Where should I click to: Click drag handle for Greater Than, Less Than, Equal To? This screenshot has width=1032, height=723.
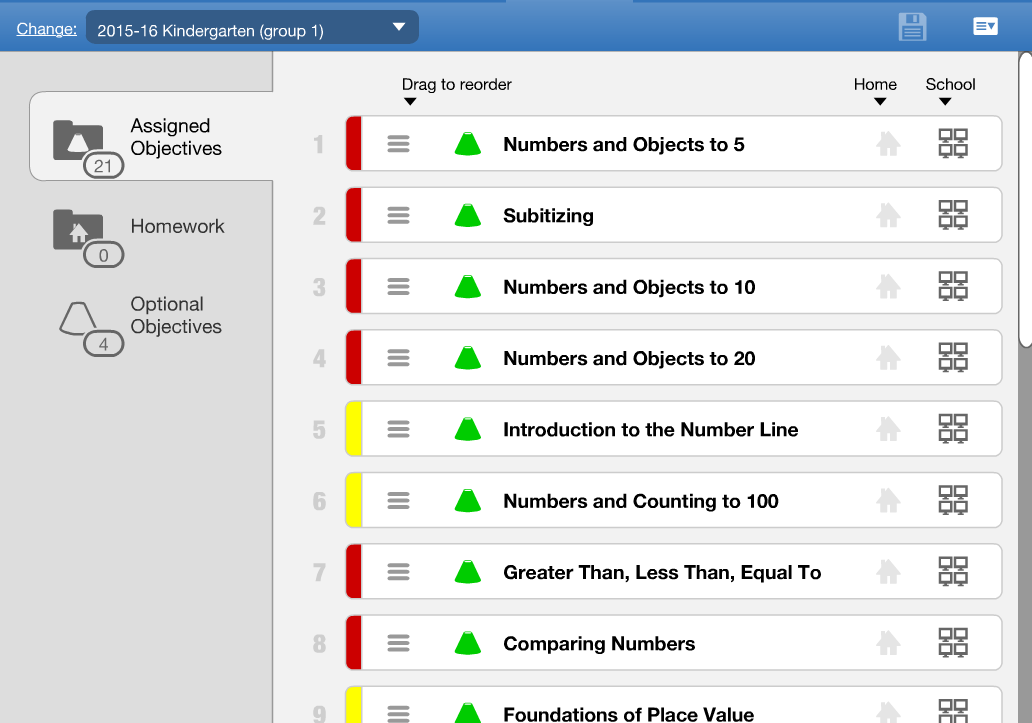tap(398, 572)
